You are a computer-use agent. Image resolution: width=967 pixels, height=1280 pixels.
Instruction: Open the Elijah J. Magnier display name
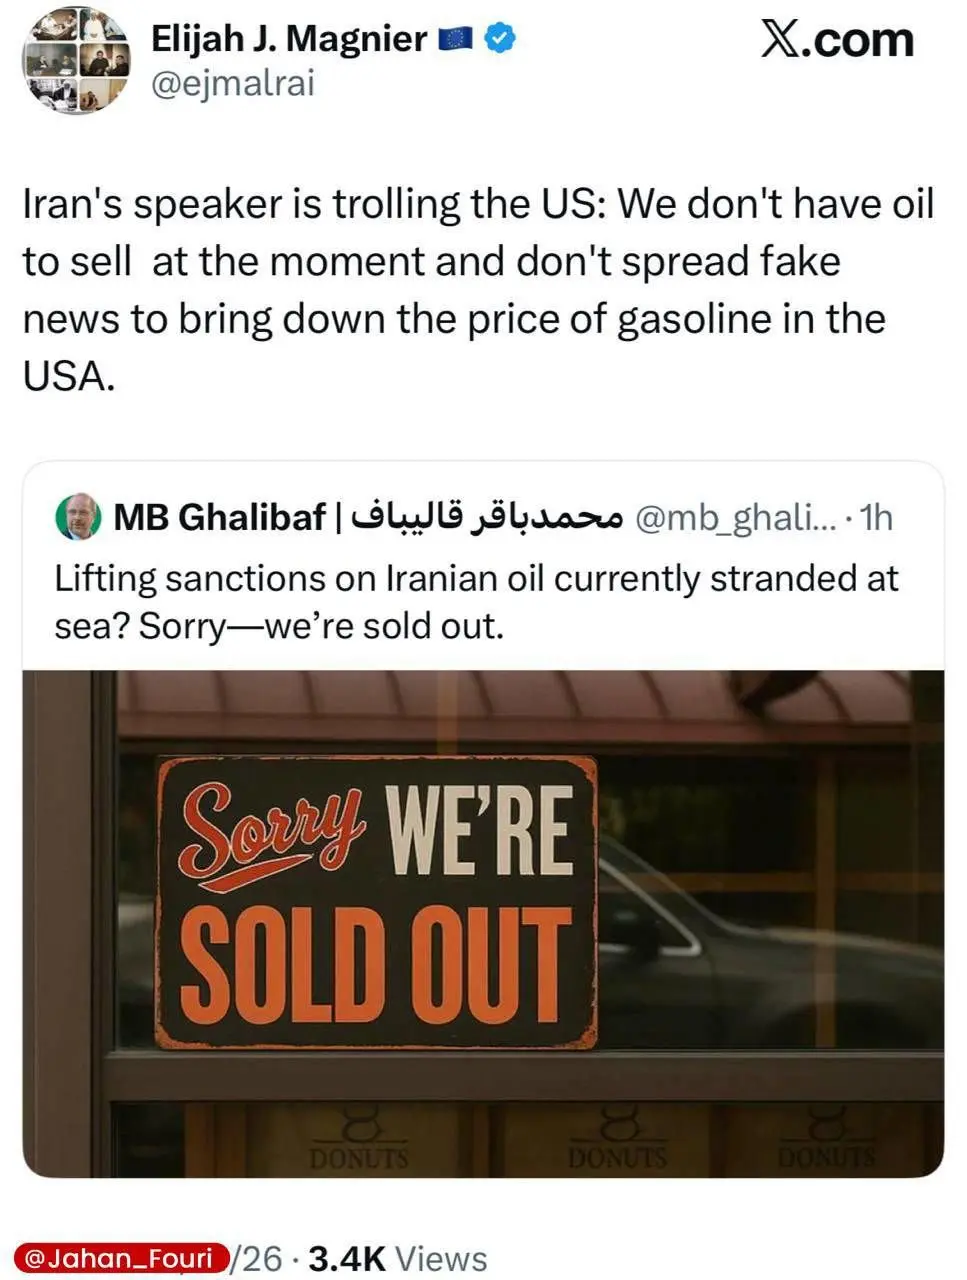(289, 39)
